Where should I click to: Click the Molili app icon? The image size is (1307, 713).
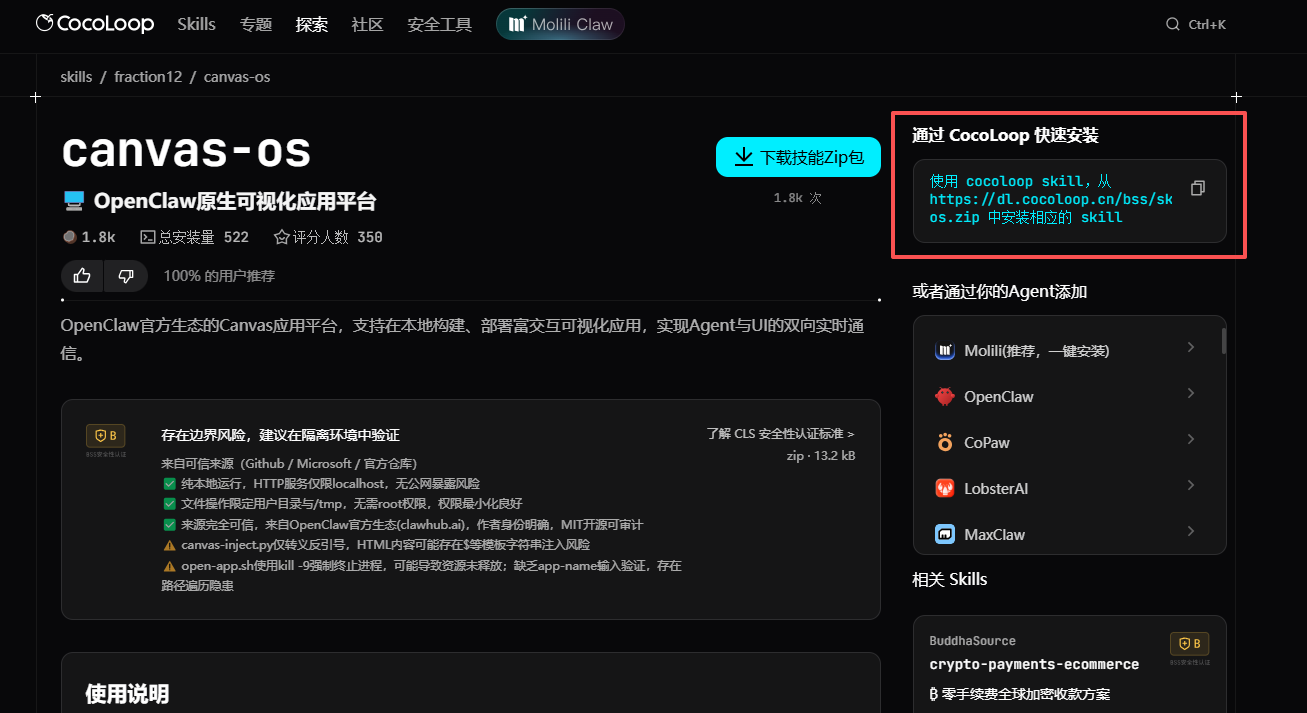(945, 350)
